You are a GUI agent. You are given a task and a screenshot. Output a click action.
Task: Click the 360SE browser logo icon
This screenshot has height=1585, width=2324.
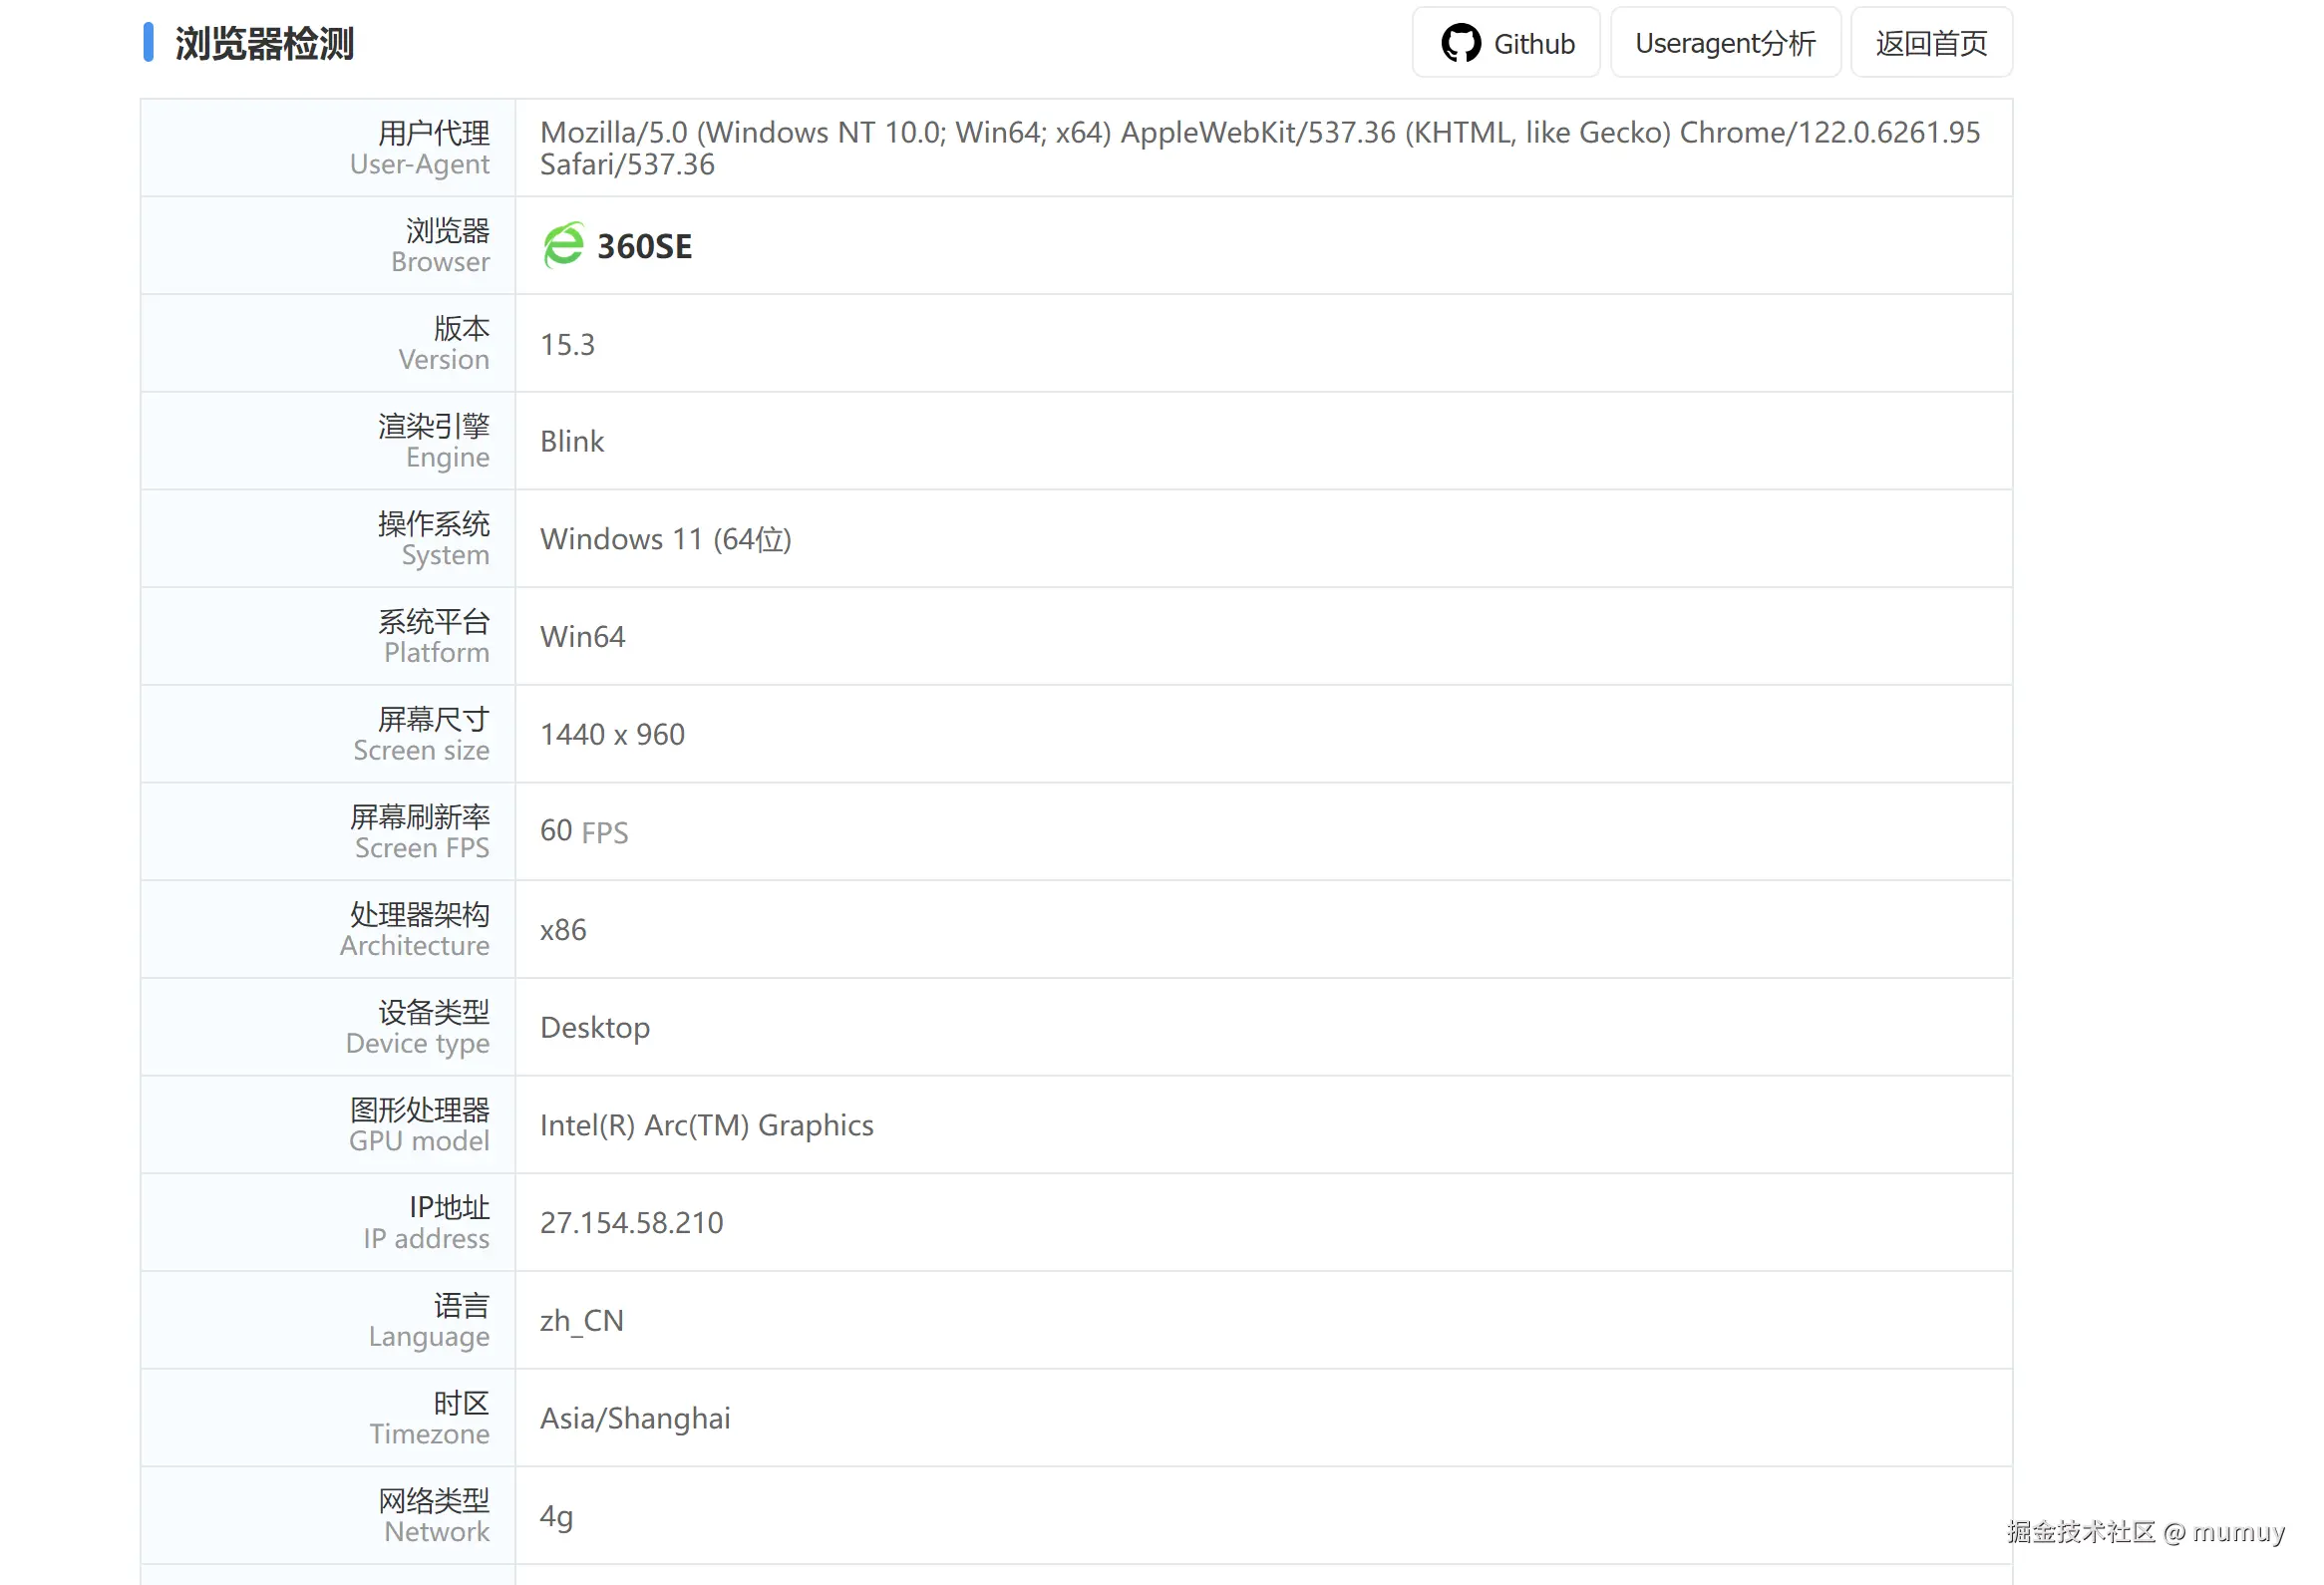tap(563, 245)
